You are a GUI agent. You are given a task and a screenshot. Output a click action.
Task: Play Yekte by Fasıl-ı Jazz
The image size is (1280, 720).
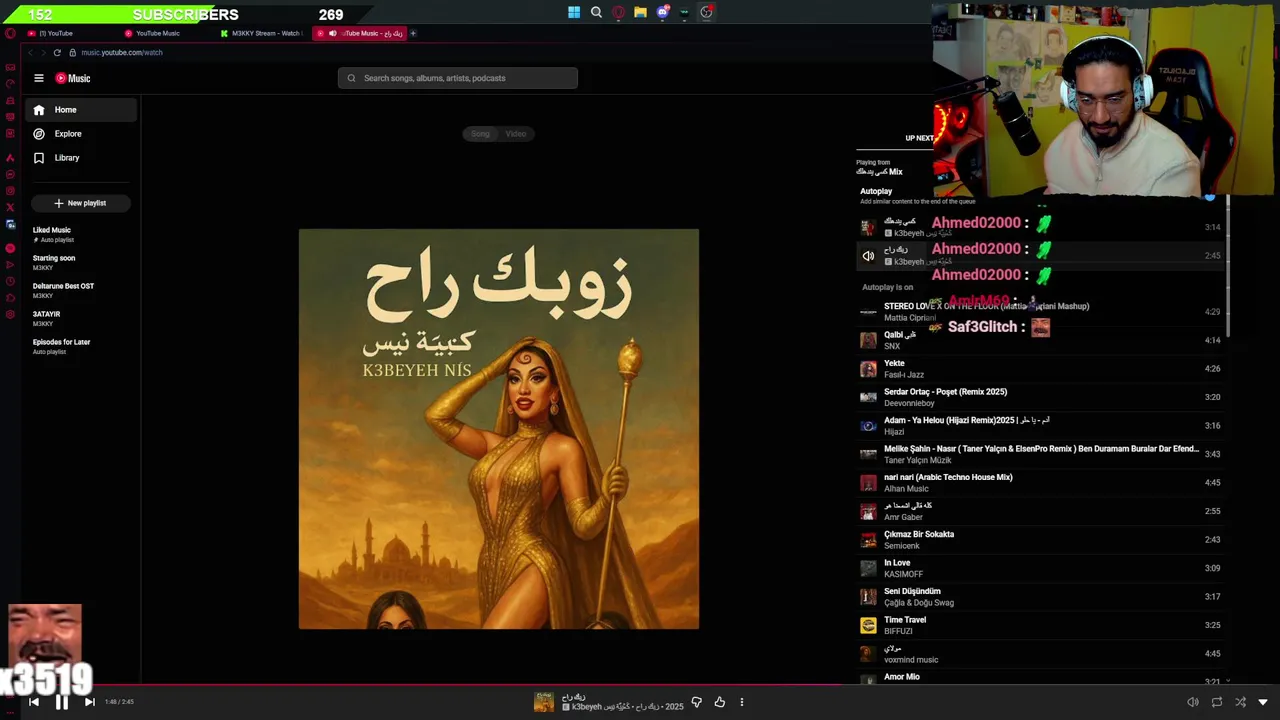(x=1040, y=369)
